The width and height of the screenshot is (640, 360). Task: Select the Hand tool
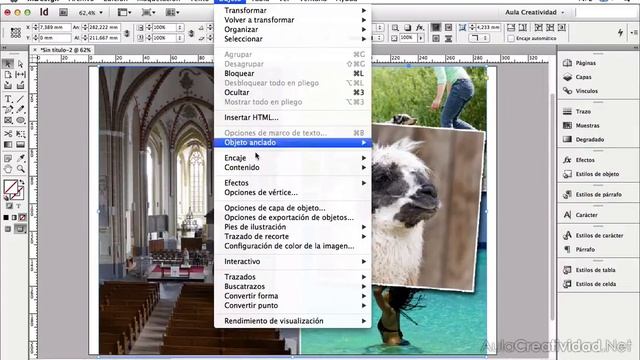pyautogui.click(x=8, y=169)
